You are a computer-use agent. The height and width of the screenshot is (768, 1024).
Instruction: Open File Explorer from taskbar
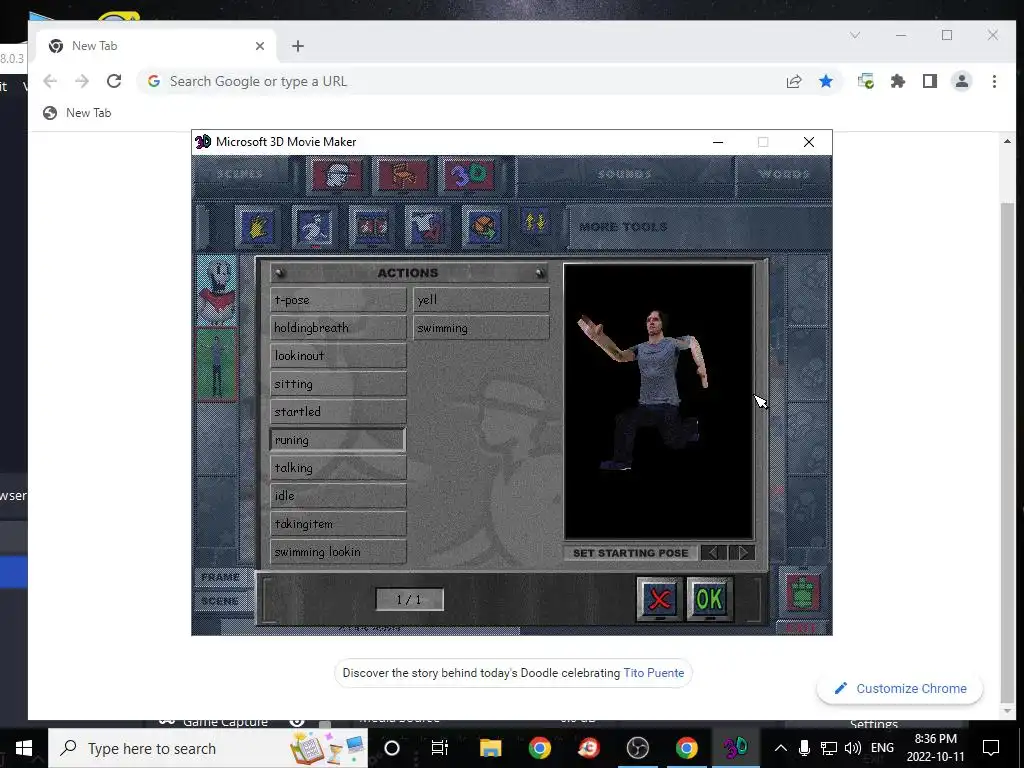(490, 748)
